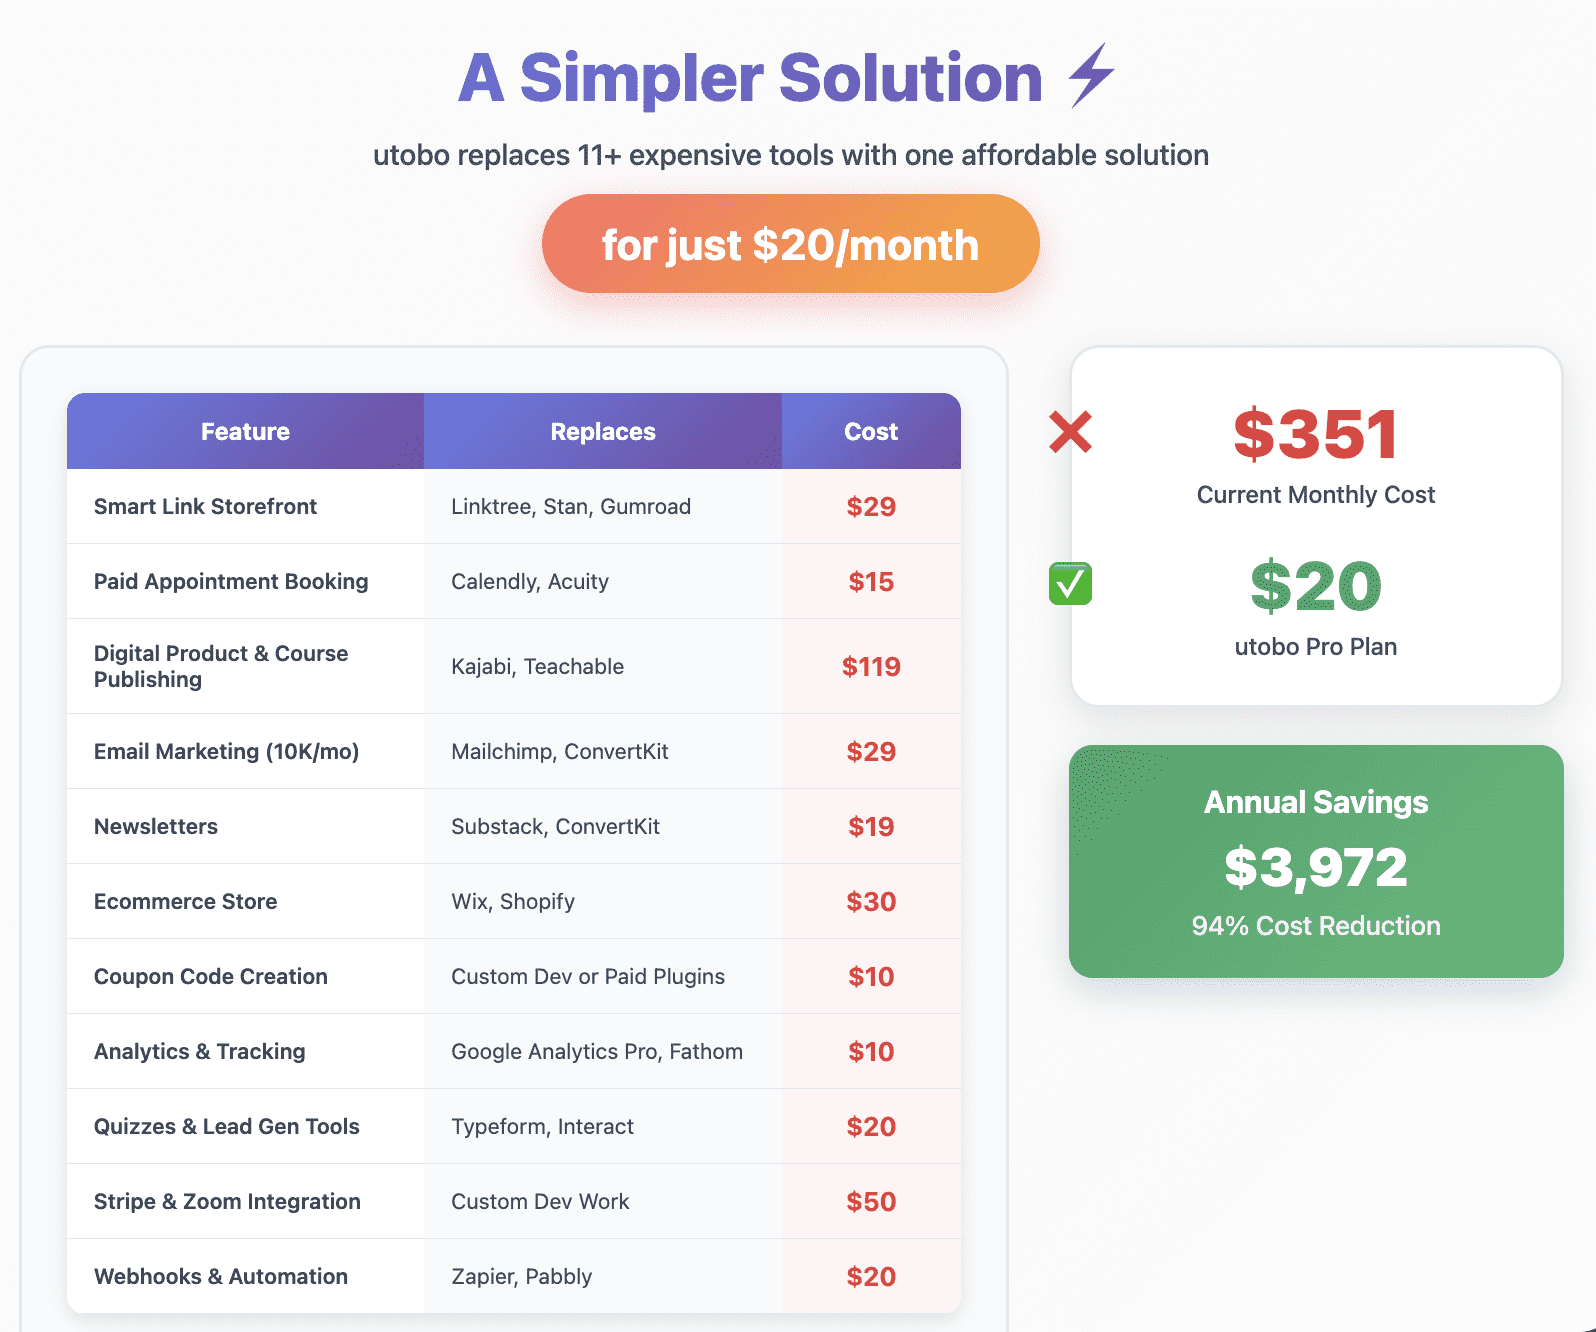Click the lightning bolt icon beside the title
Image resolution: width=1596 pixels, height=1332 pixels.
tap(1091, 75)
